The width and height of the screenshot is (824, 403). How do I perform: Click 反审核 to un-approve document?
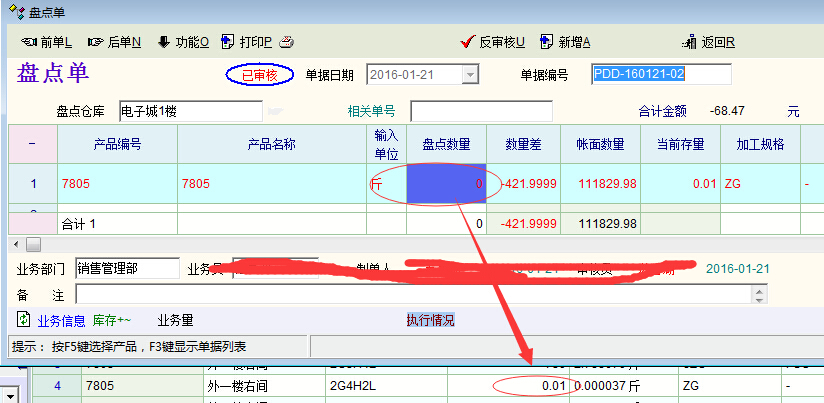[x=493, y=42]
